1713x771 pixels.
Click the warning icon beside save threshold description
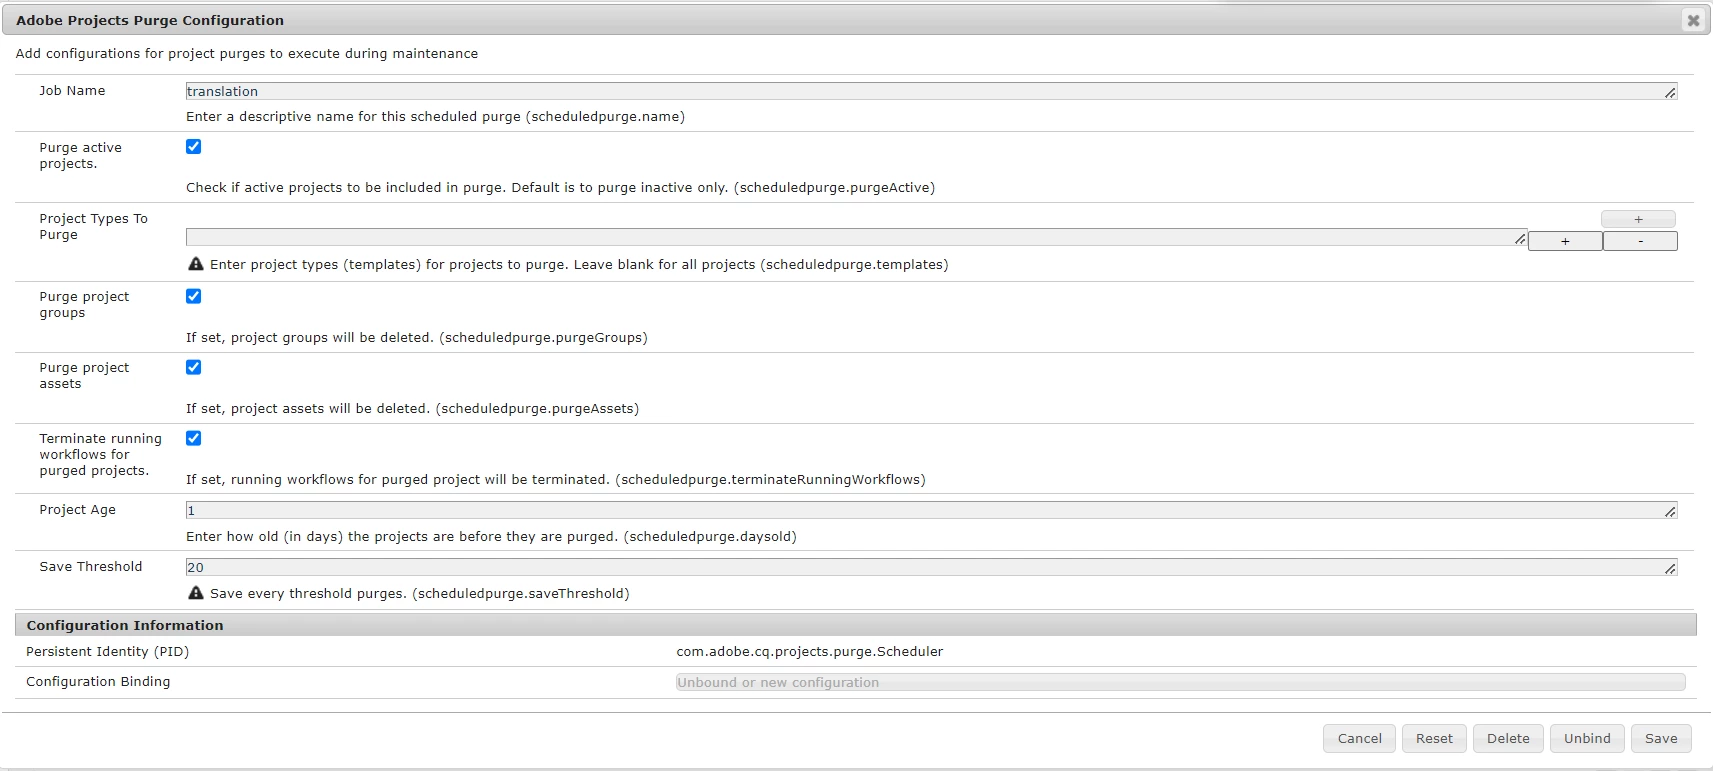click(196, 593)
